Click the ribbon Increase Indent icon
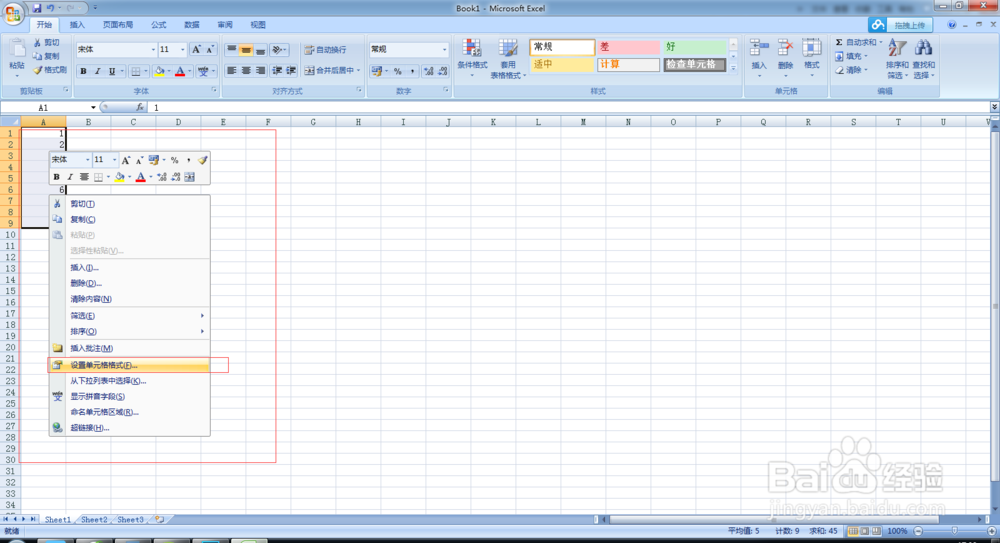 pyautogui.click(x=291, y=71)
